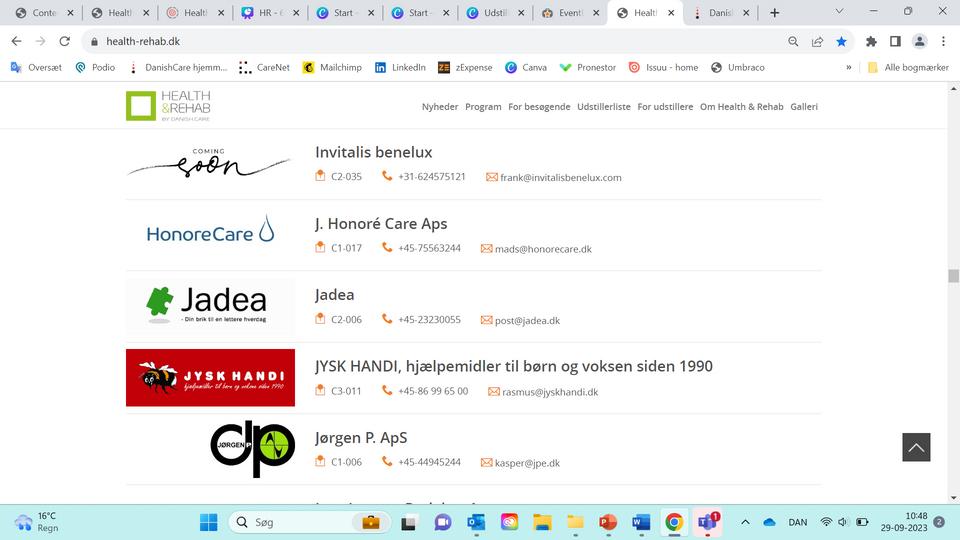
Task: Open the Oversæt bookmark
Action: (36, 67)
